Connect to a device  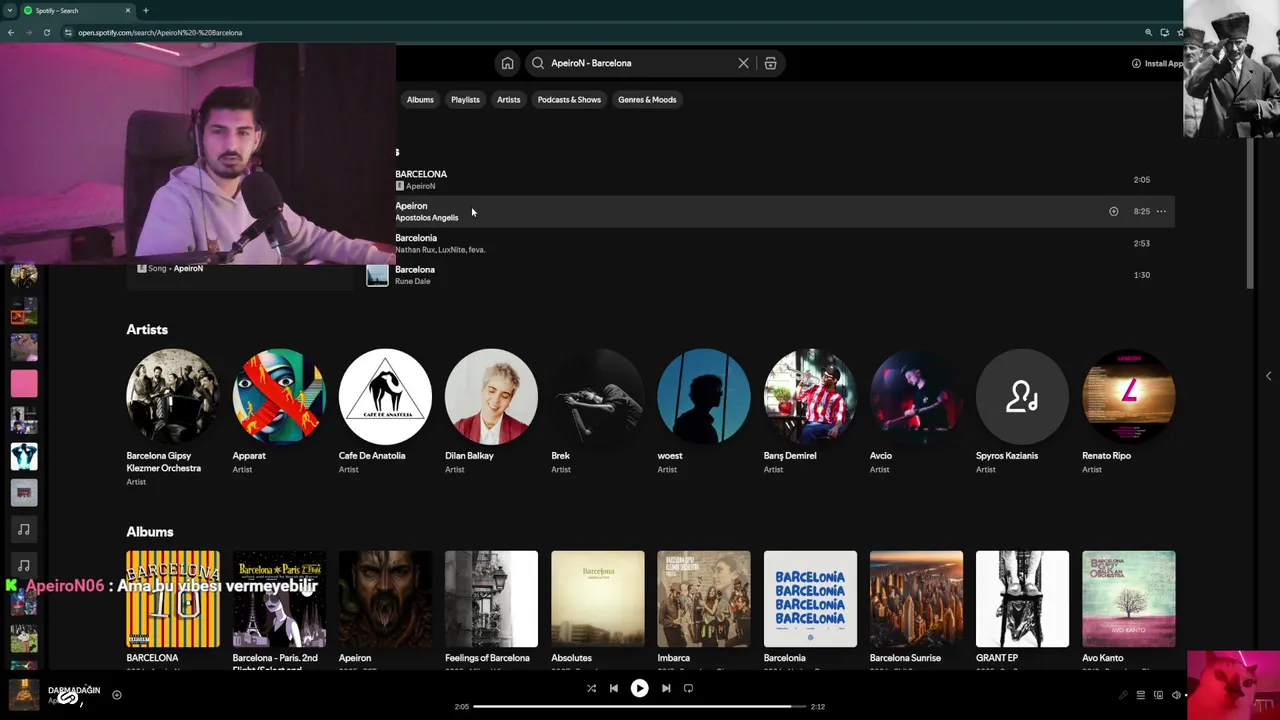click(1158, 695)
